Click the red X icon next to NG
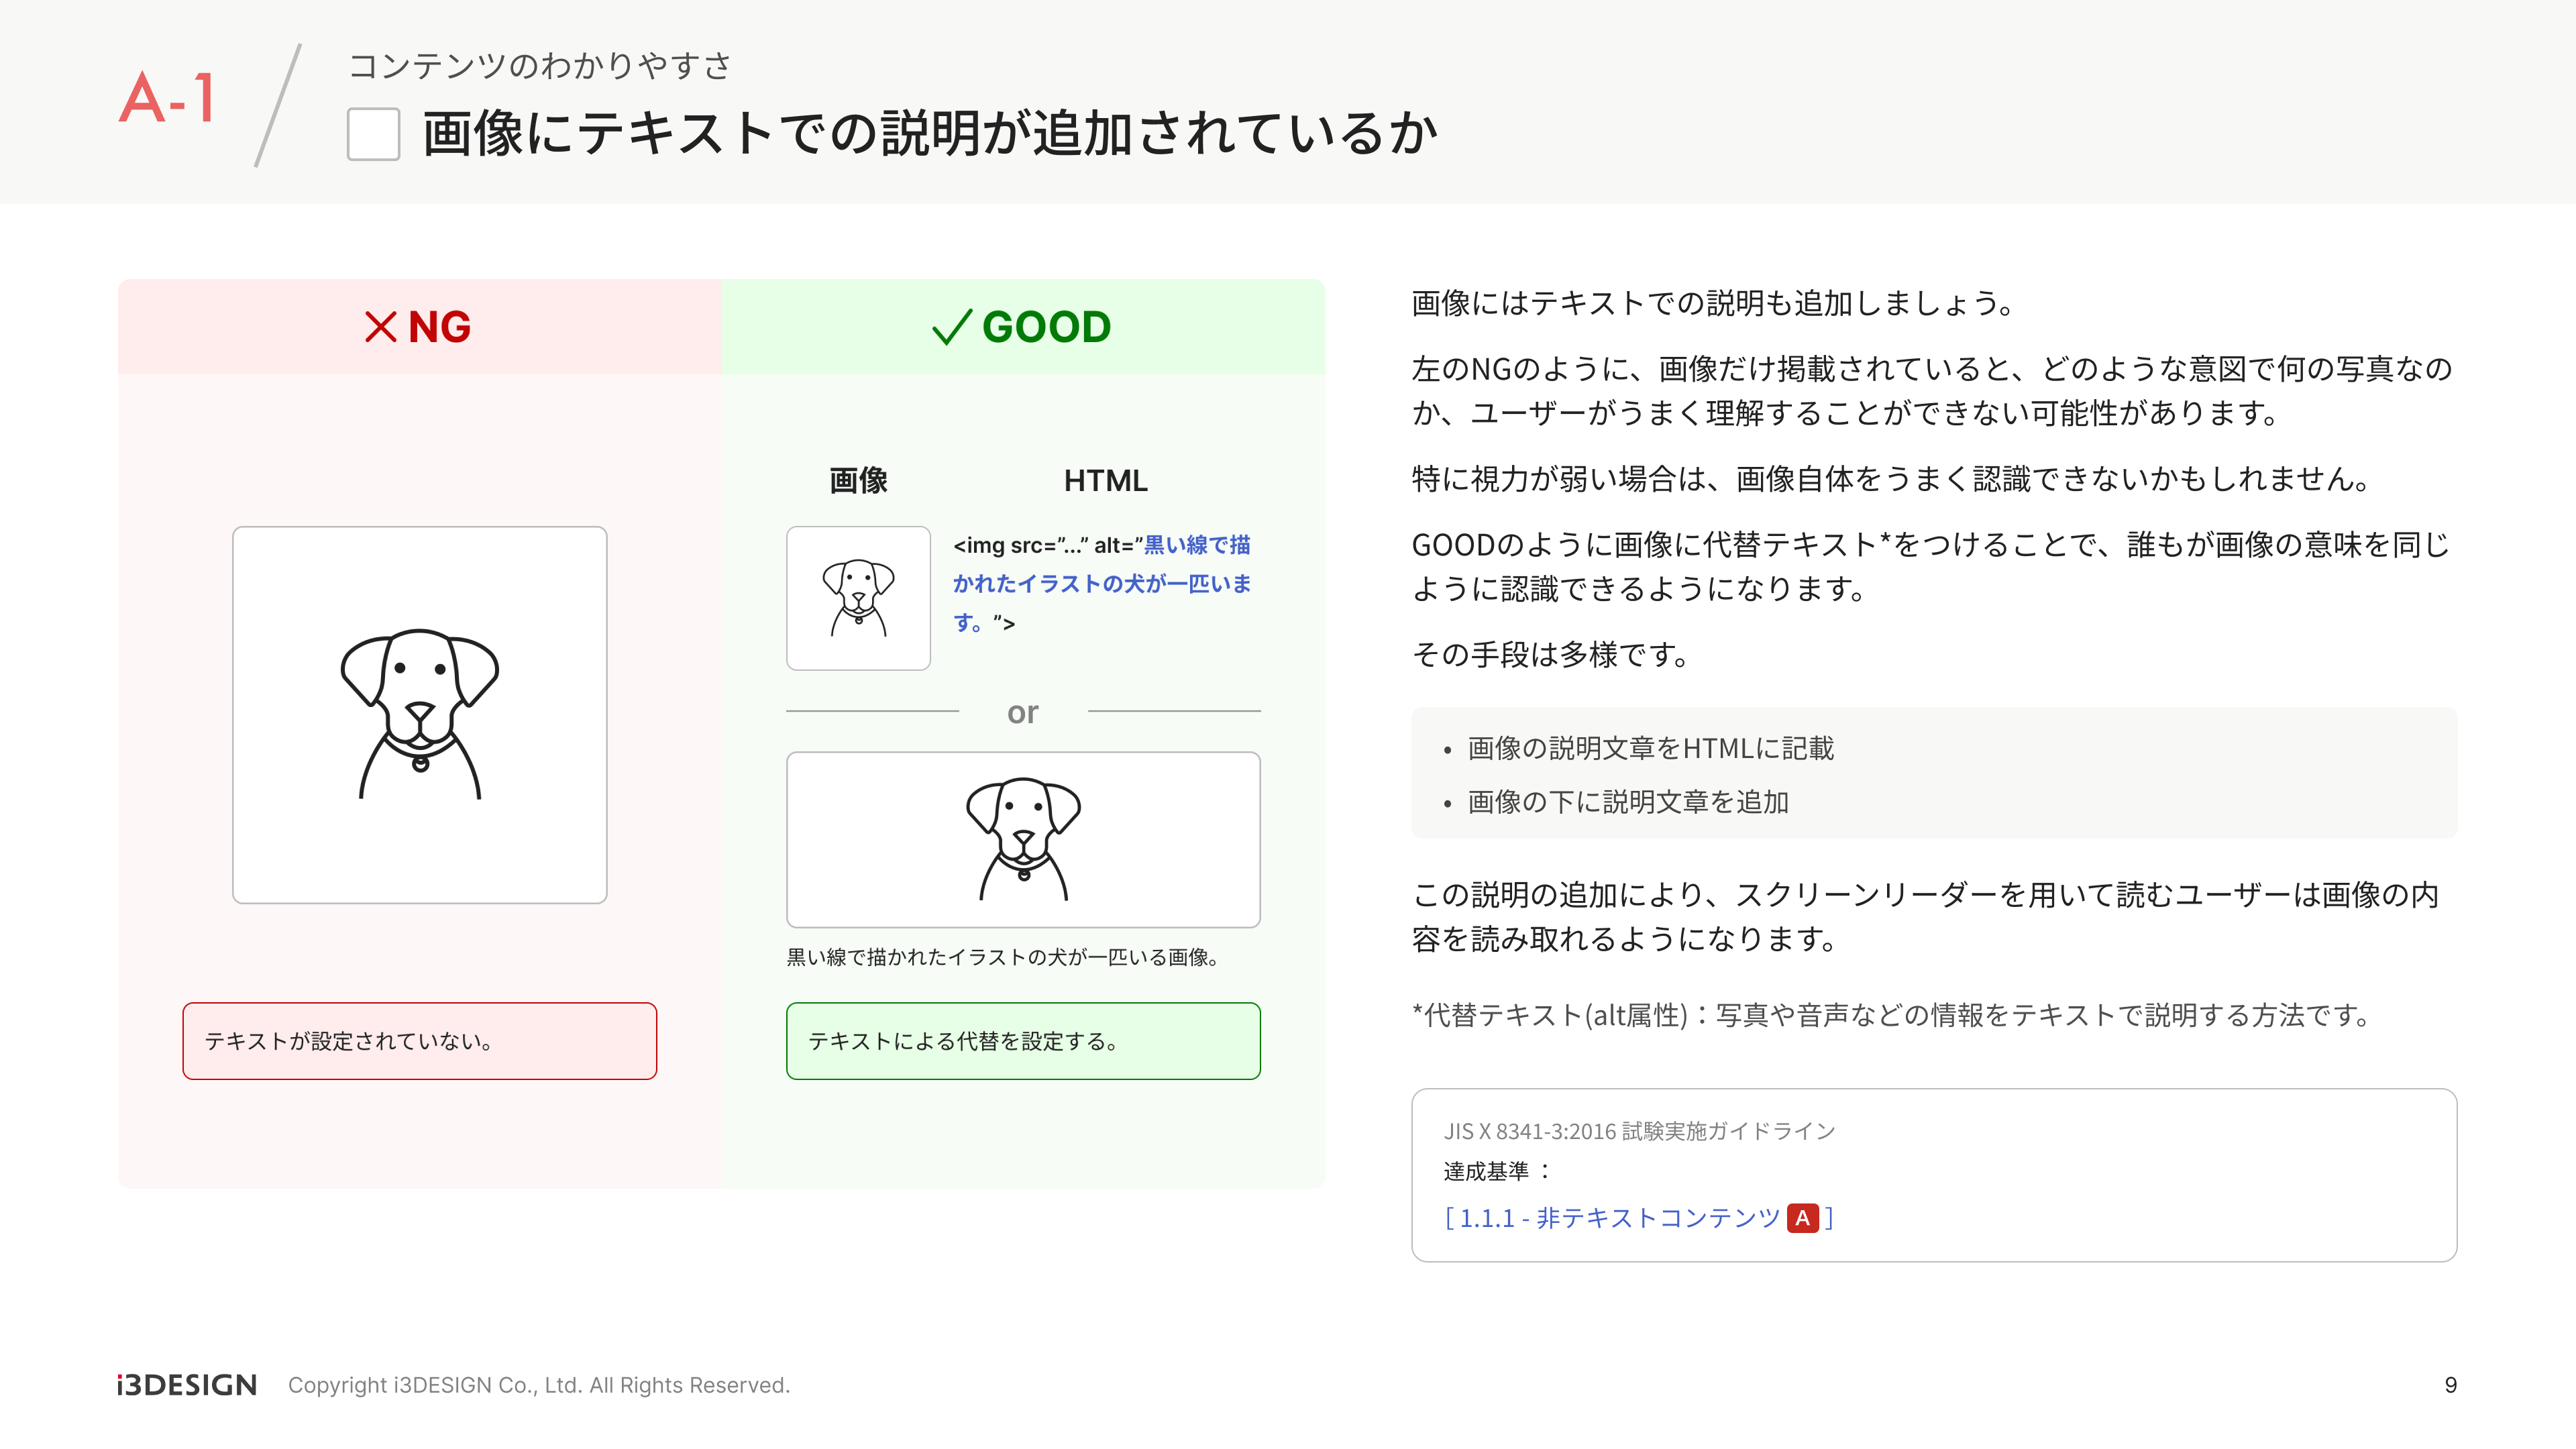This screenshot has width=2576, height=1449. [380, 327]
